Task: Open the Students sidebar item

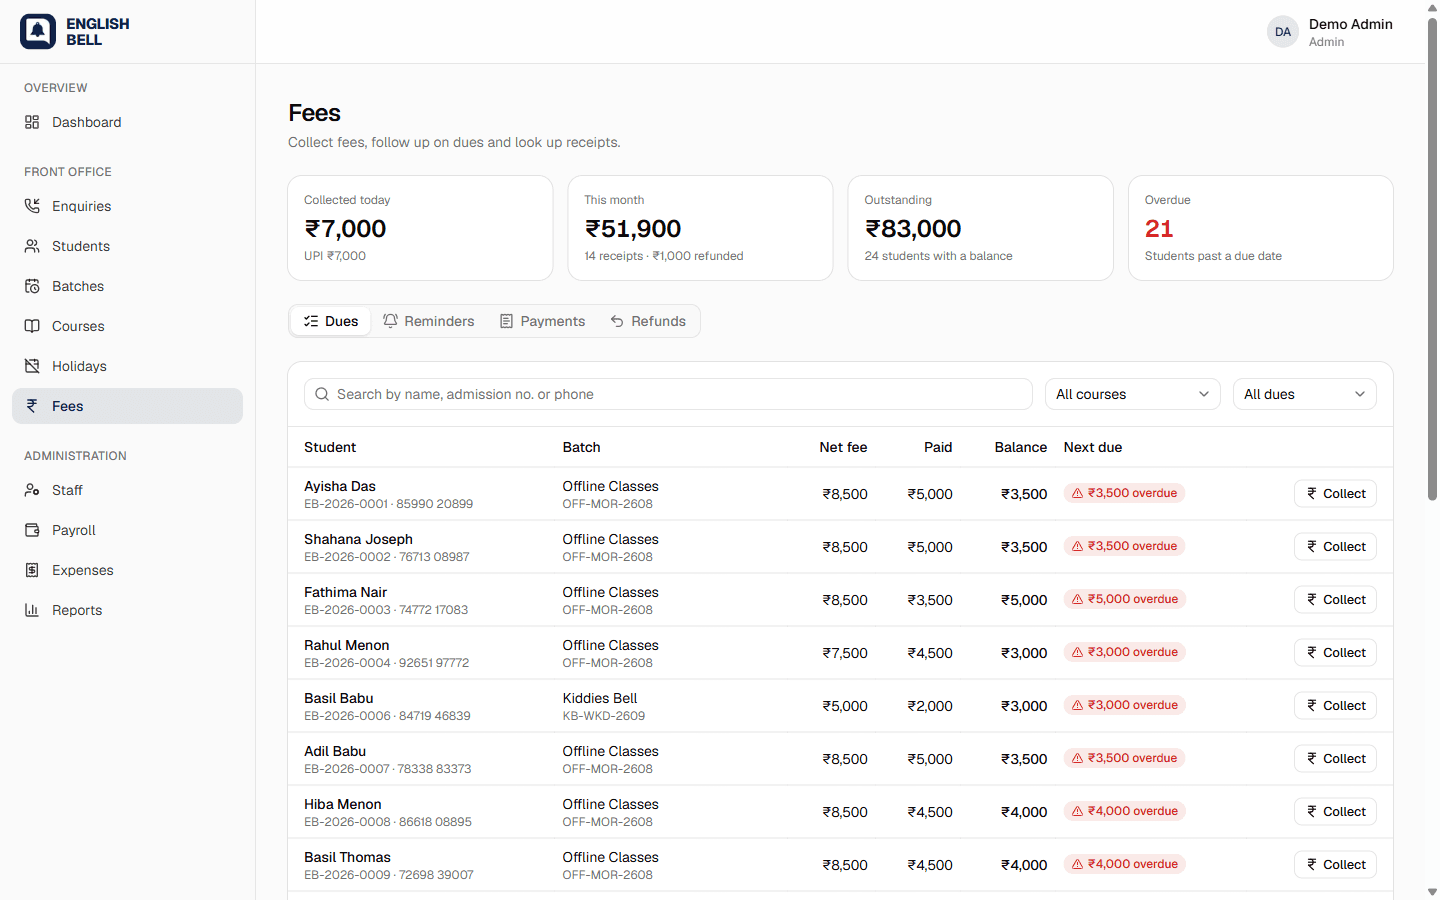Action: pos(127,246)
